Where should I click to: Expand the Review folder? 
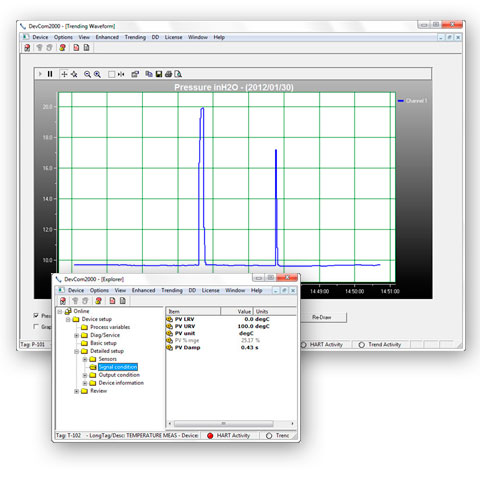pyautogui.click(x=76, y=391)
